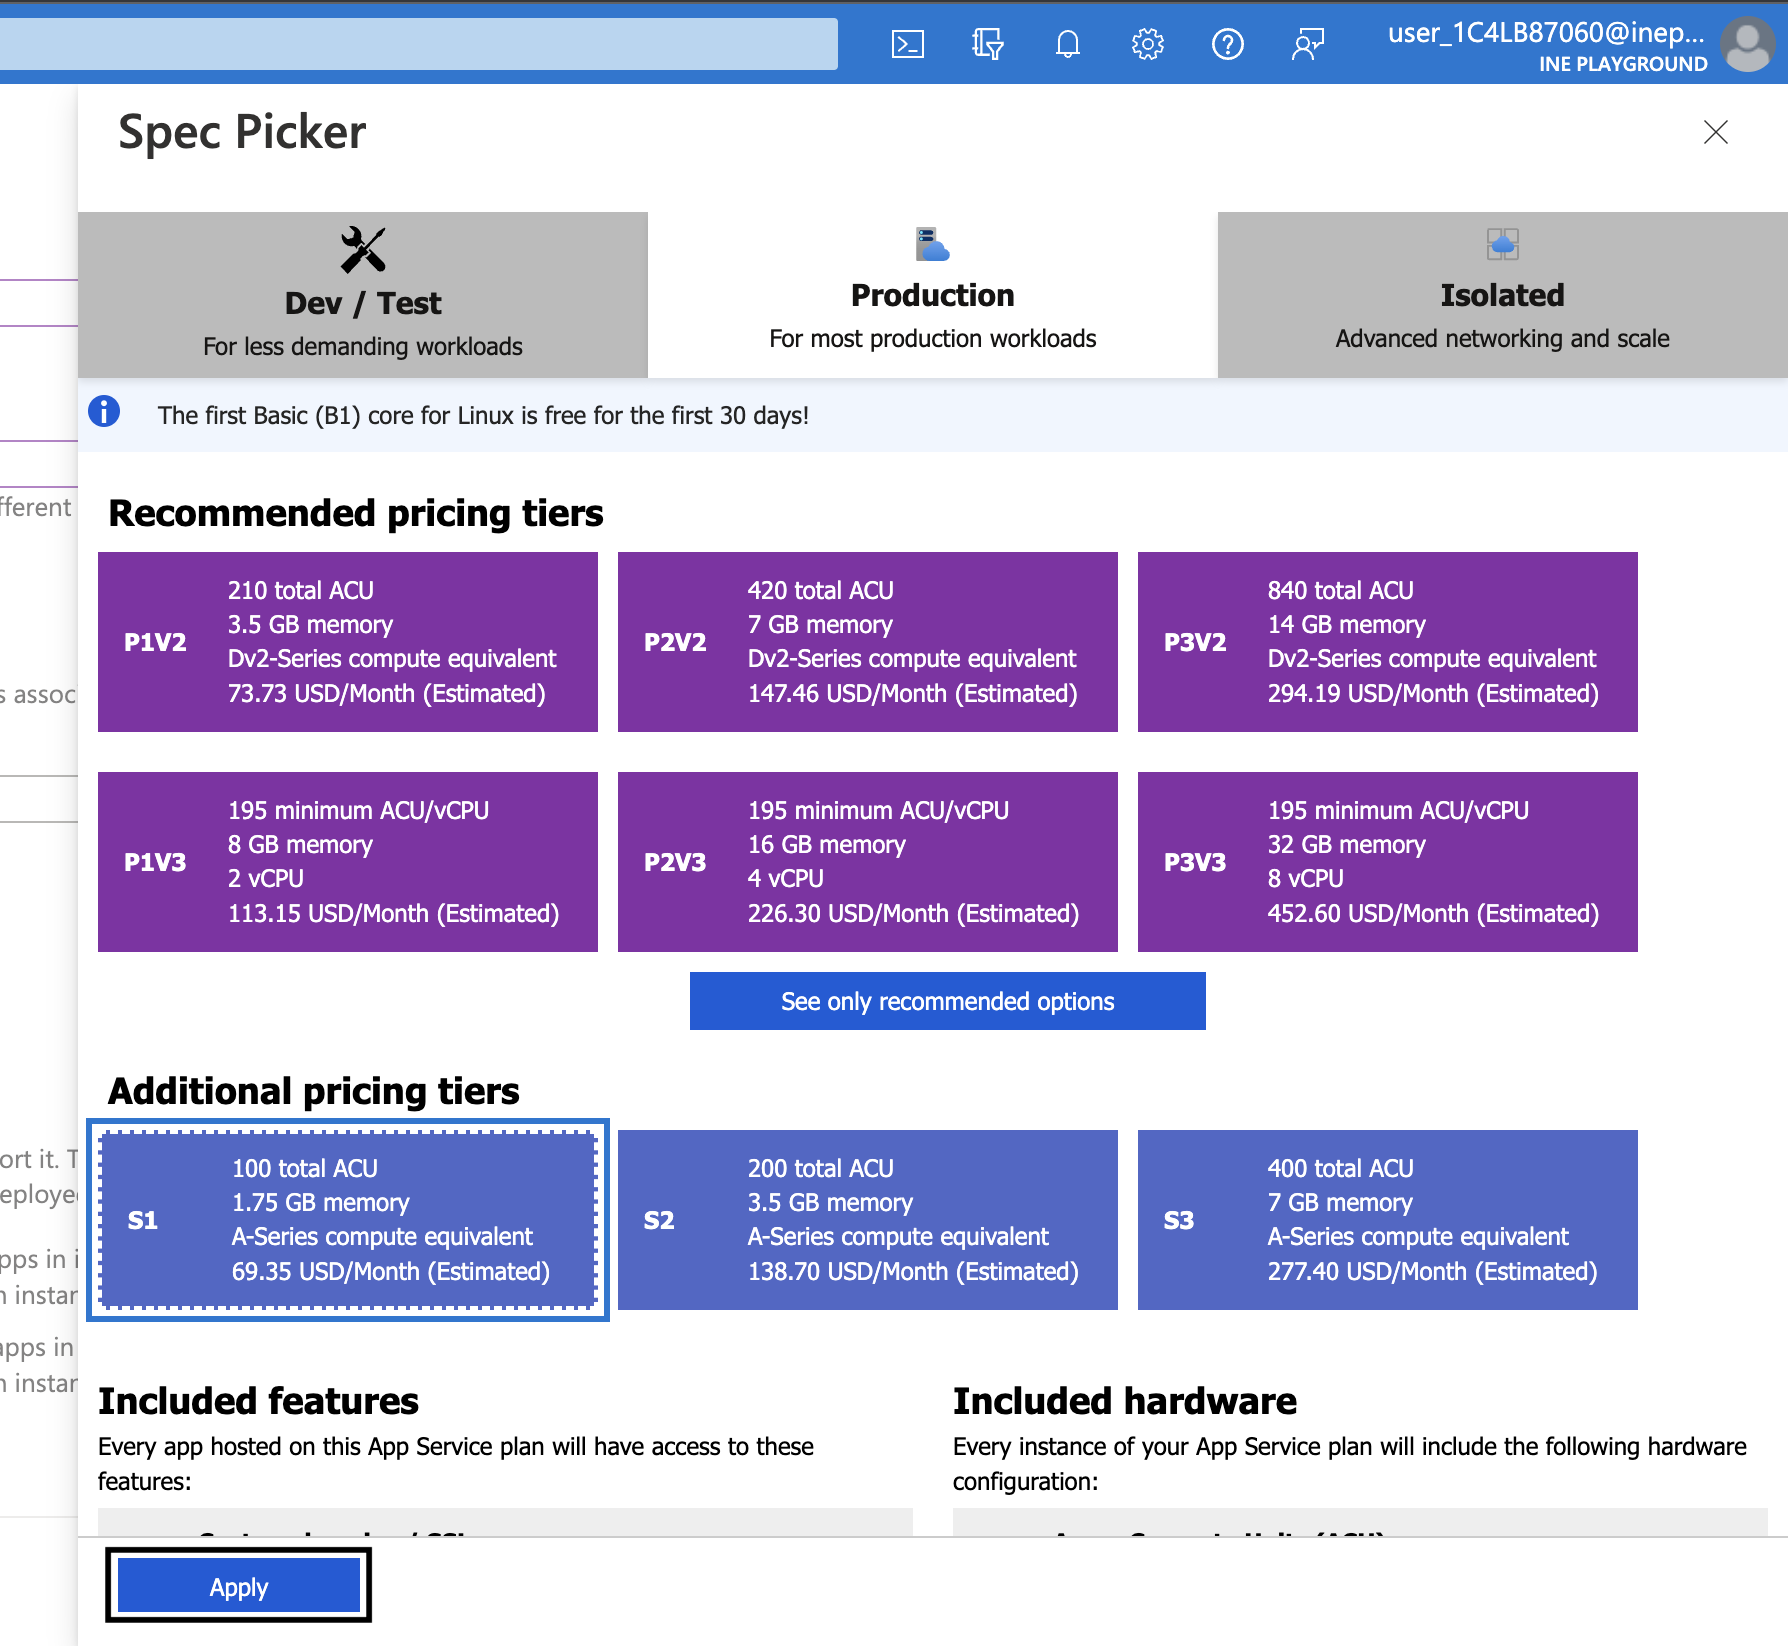Select the P1V2 pricing tier
Screen dimensions: 1788x1646
347,642
